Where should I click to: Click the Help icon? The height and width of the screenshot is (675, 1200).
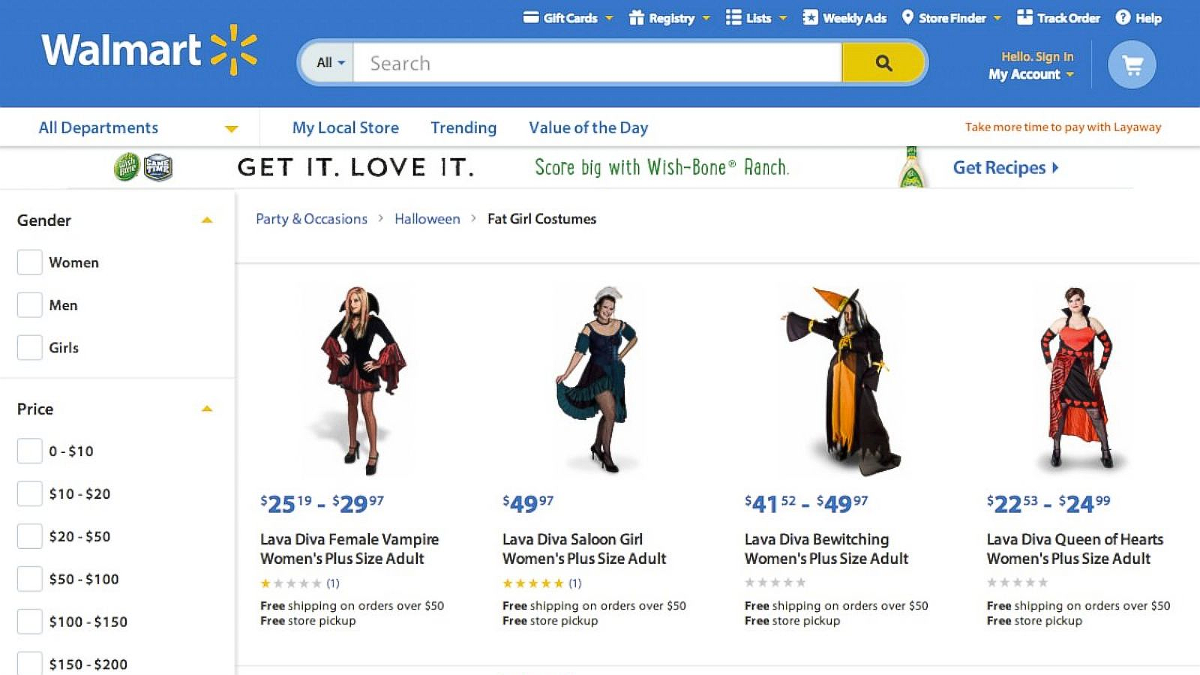(1124, 17)
